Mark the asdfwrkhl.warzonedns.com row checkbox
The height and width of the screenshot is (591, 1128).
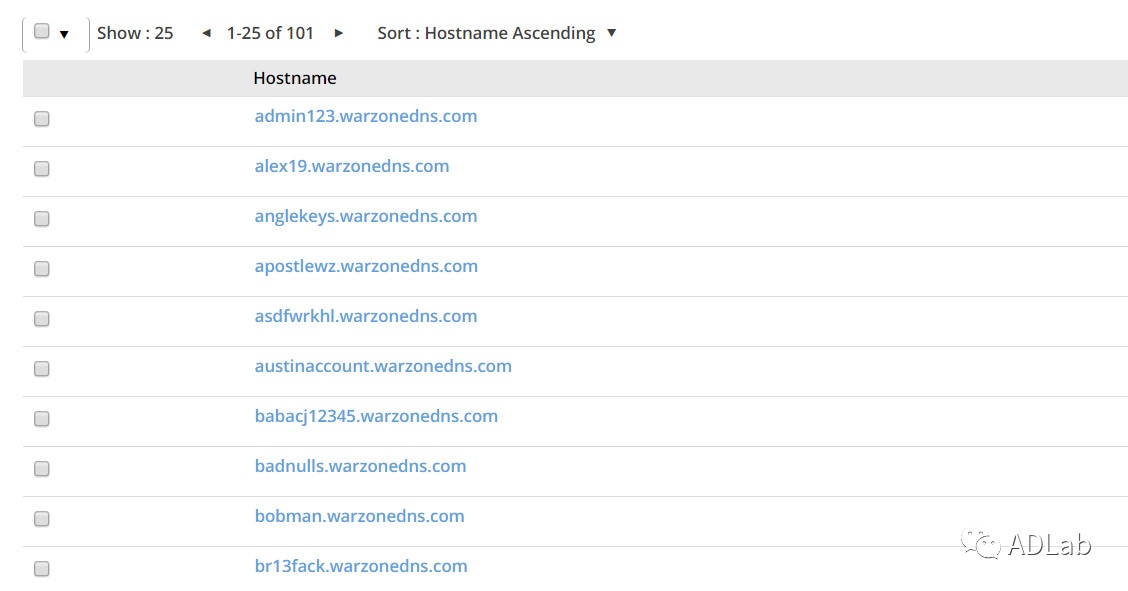[x=42, y=319]
